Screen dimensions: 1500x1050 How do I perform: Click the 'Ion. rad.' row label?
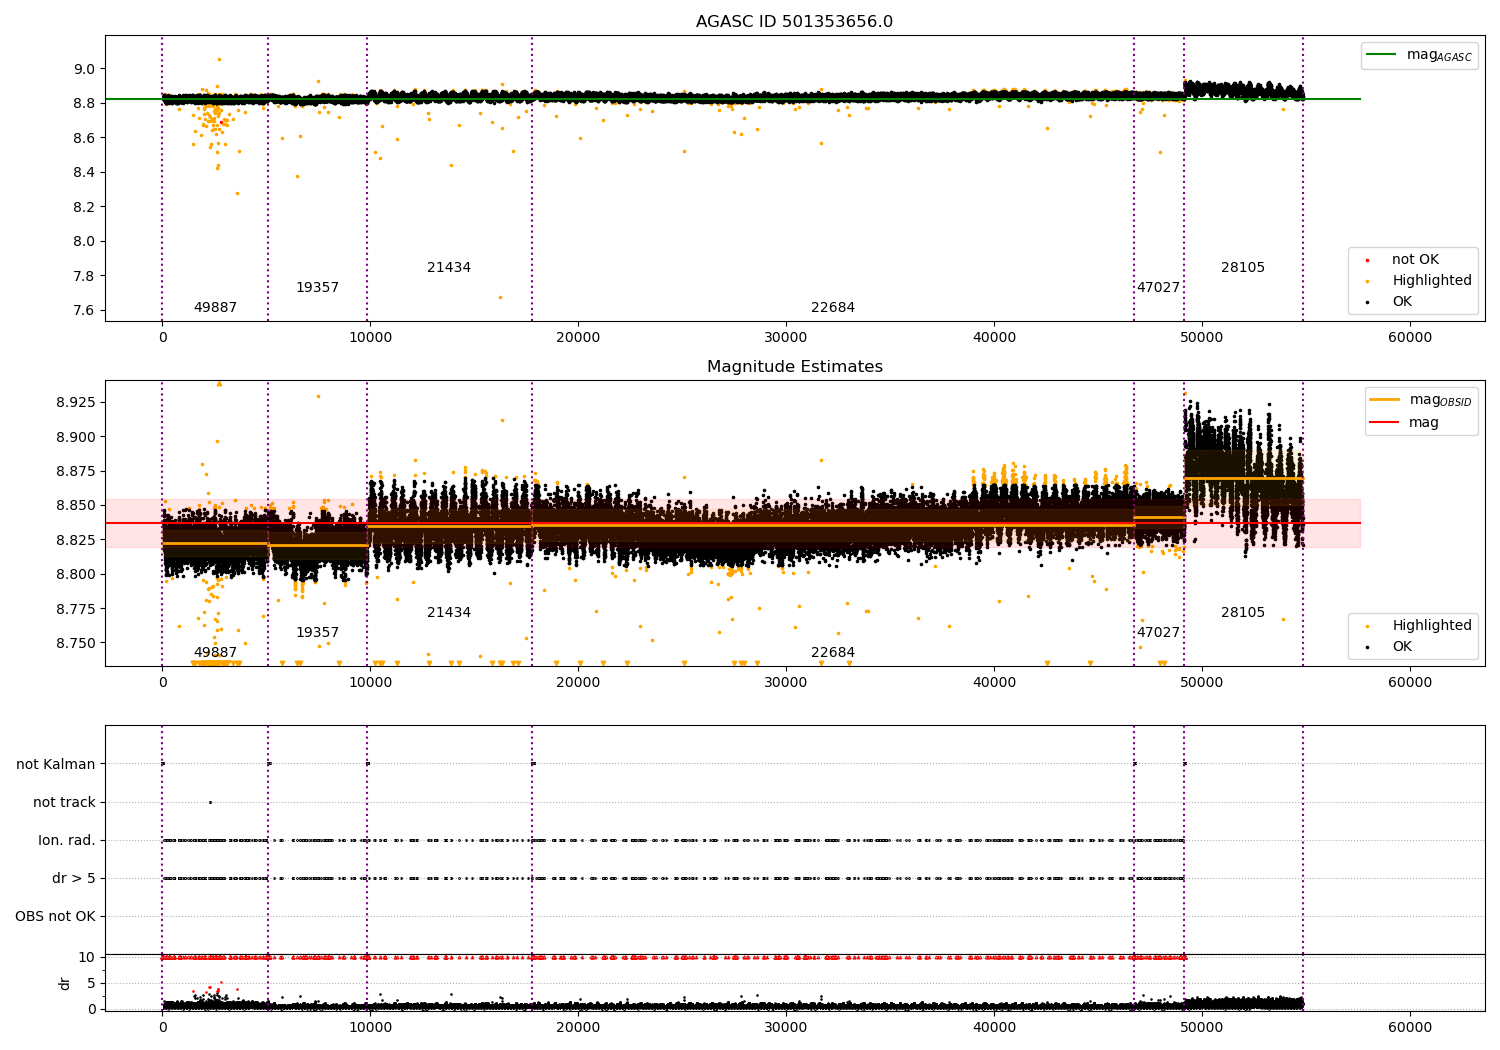tap(67, 840)
